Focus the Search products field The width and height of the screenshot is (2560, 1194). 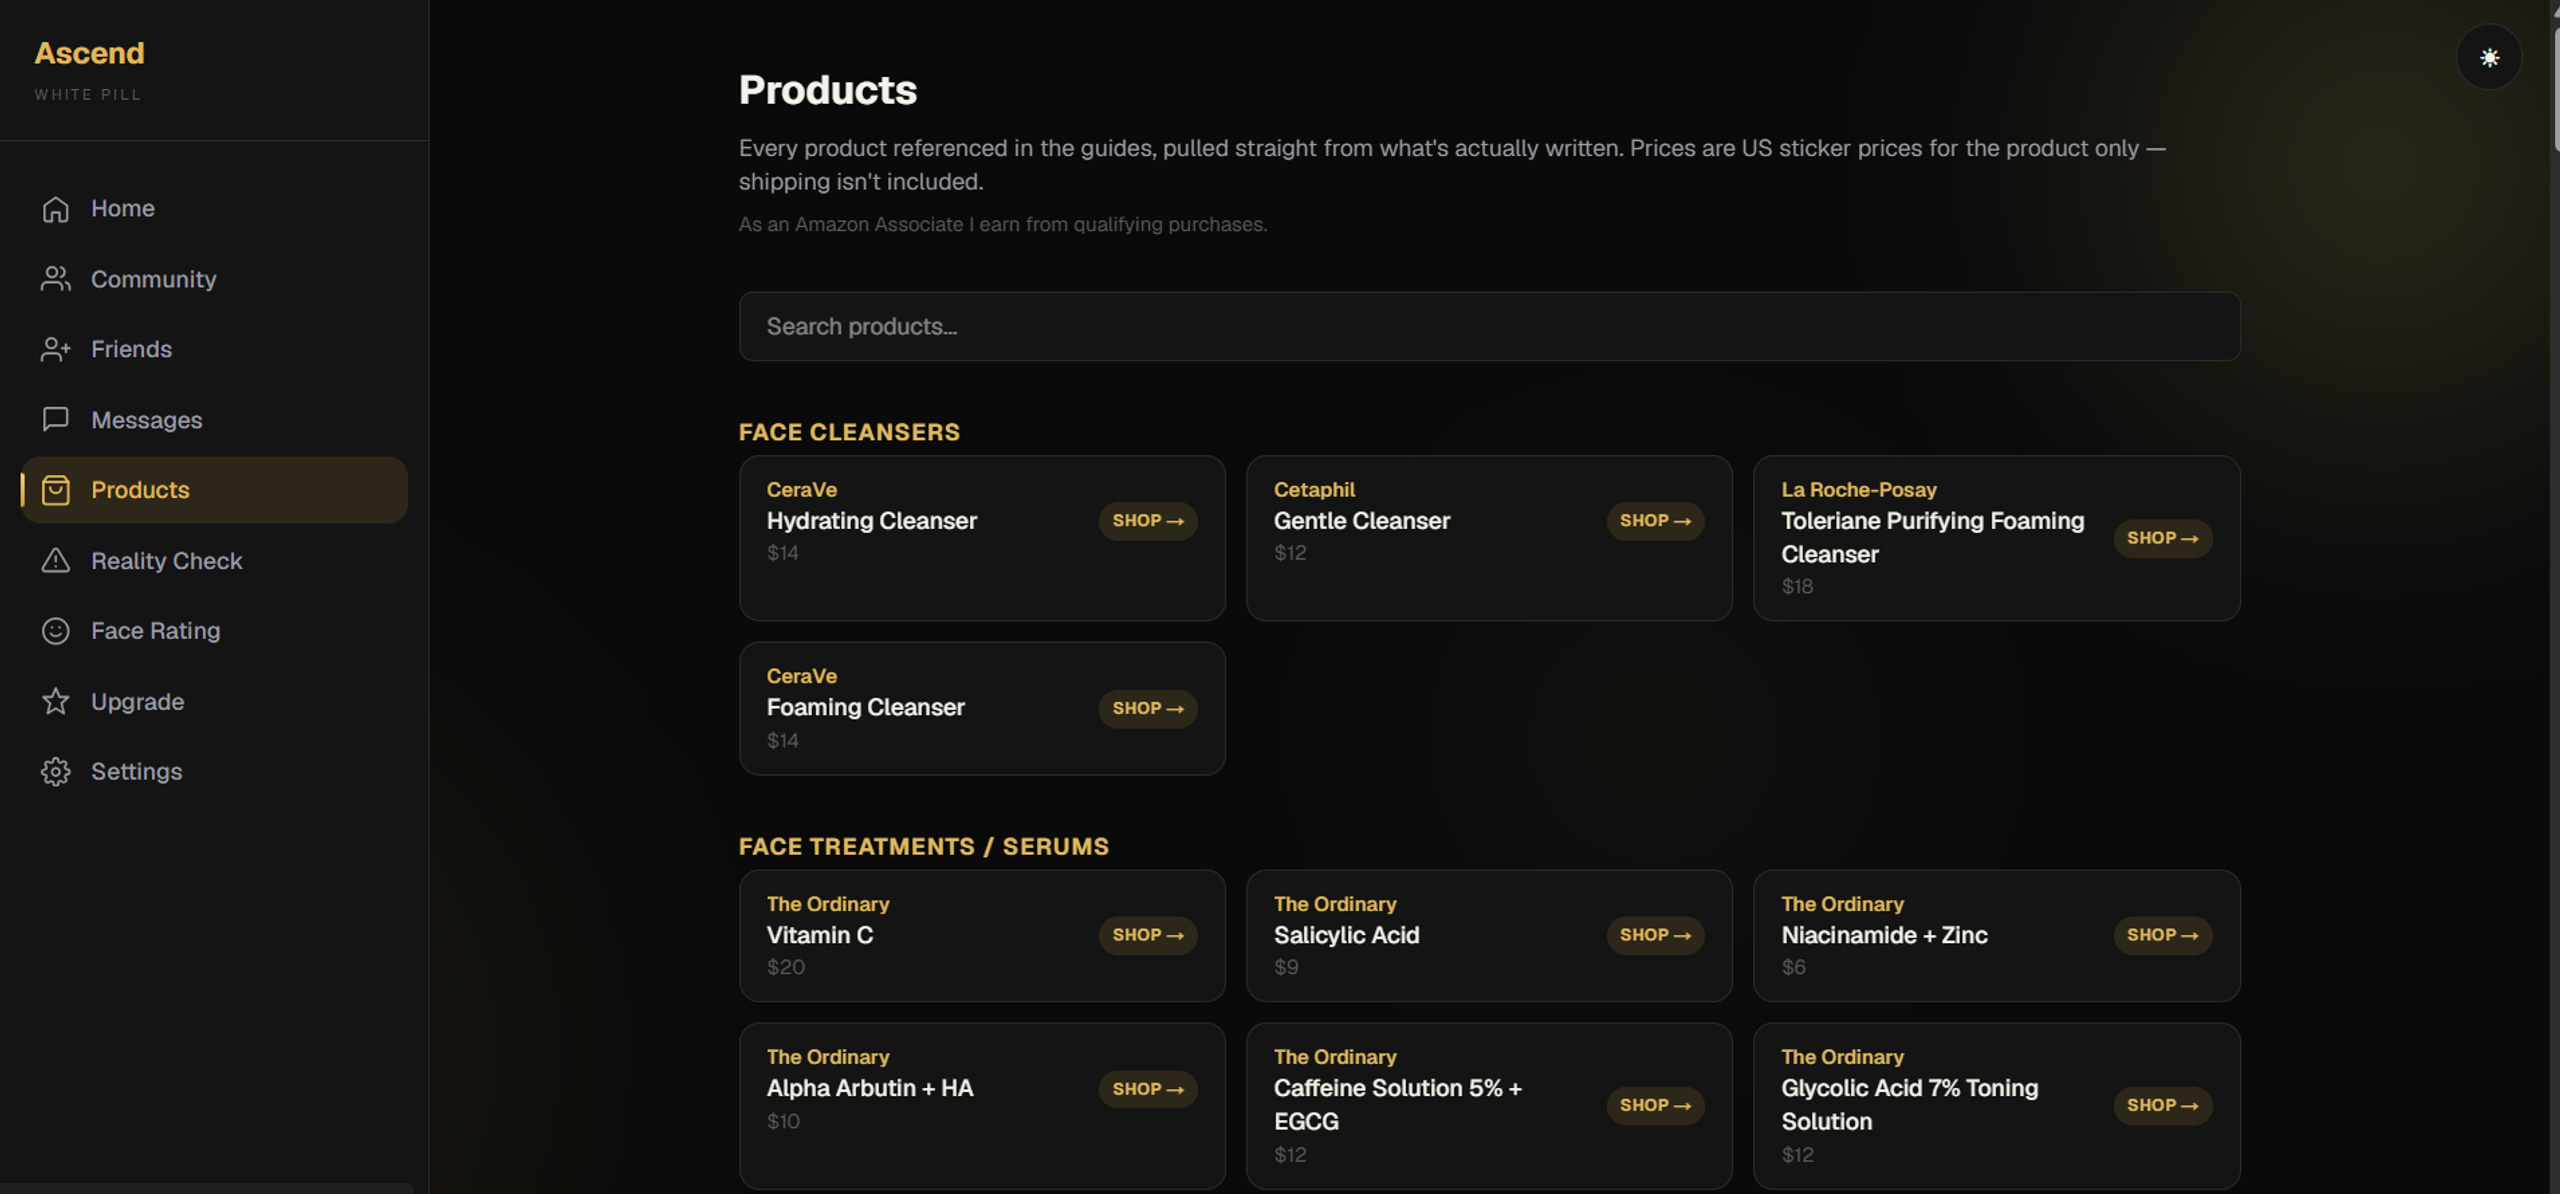pyautogui.click(x=1489, y=326)
